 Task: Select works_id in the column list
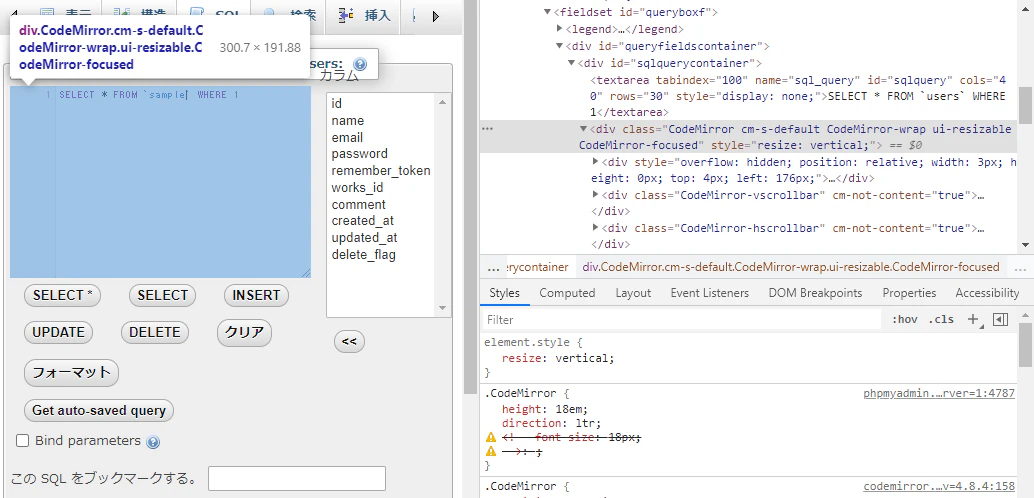pos(380,188)
